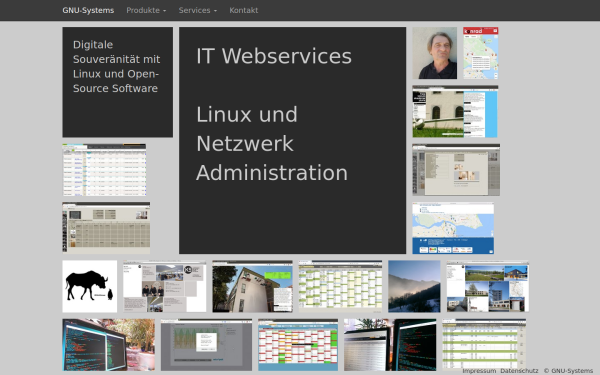Viewport: 600px width, 375px height.
Task: Open the yellow building with green note thumbnail
Action: [x=252, y=286]
